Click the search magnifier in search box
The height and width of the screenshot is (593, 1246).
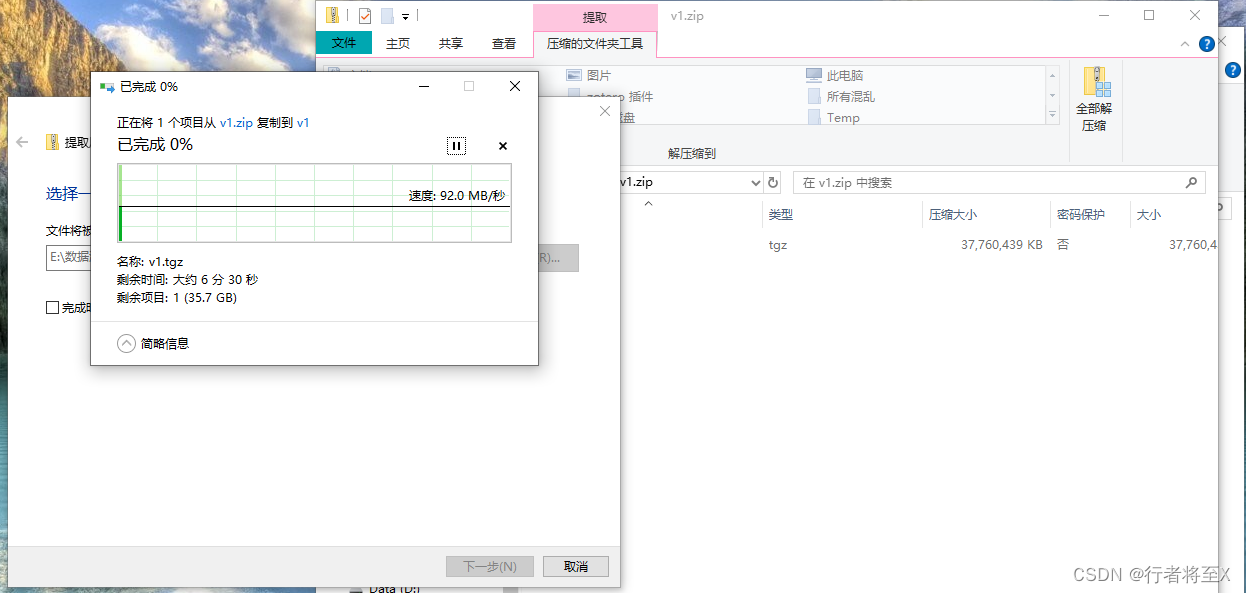coord(1190,182)
